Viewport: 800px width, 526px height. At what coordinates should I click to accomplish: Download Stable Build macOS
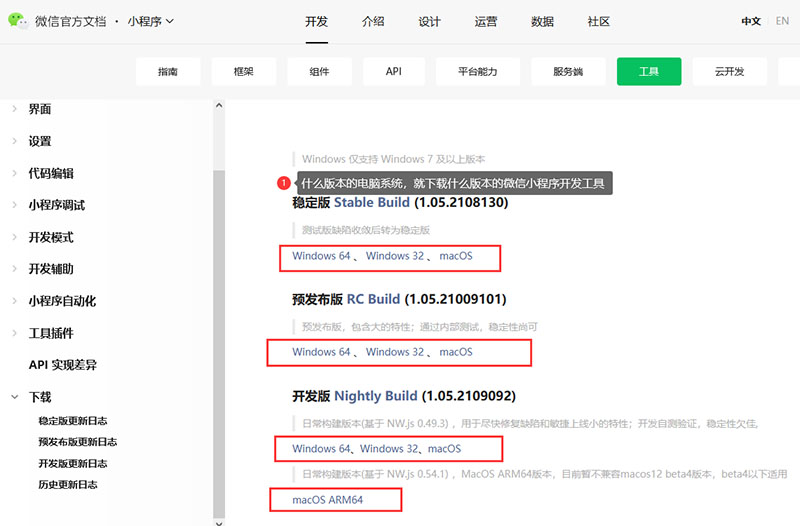(456, 256)
